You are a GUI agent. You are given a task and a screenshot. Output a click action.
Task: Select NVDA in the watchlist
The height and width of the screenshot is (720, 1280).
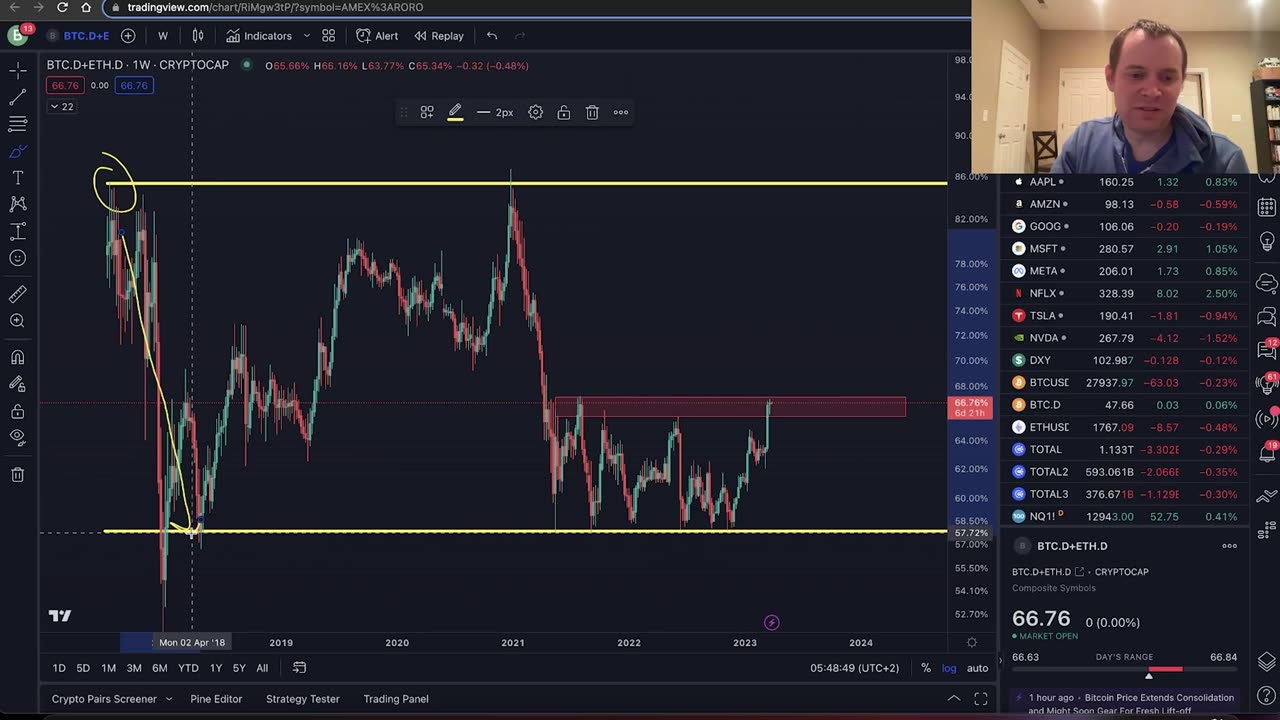1125,338
